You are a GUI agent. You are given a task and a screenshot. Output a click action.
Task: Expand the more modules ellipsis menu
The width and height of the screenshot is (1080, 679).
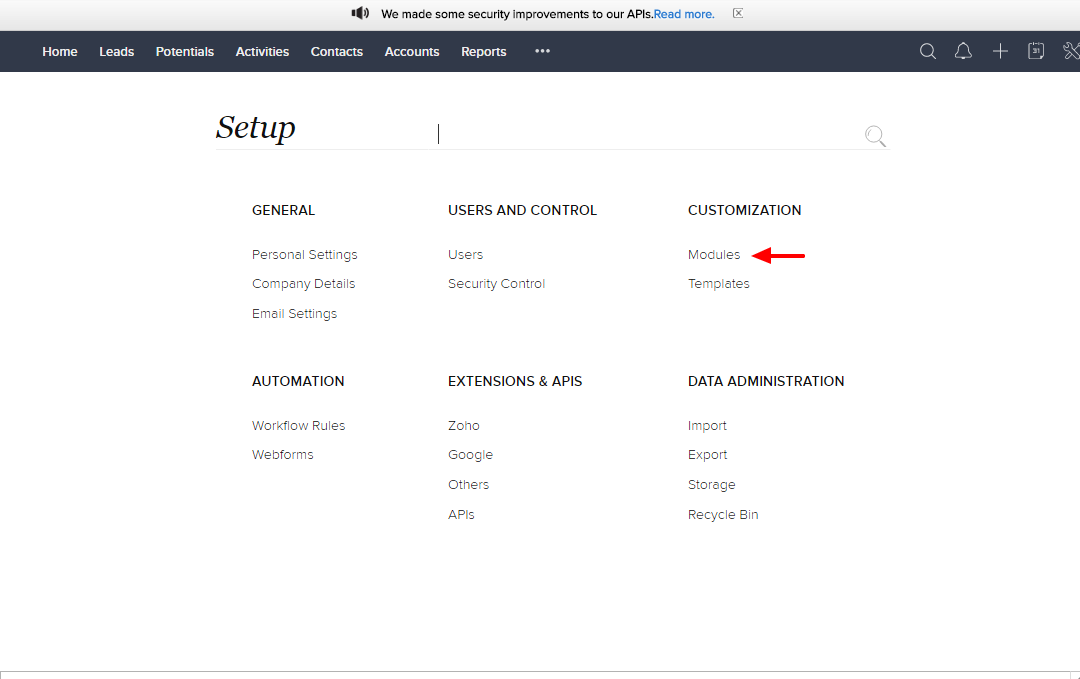pyautogui.click(x=542, y=51)
